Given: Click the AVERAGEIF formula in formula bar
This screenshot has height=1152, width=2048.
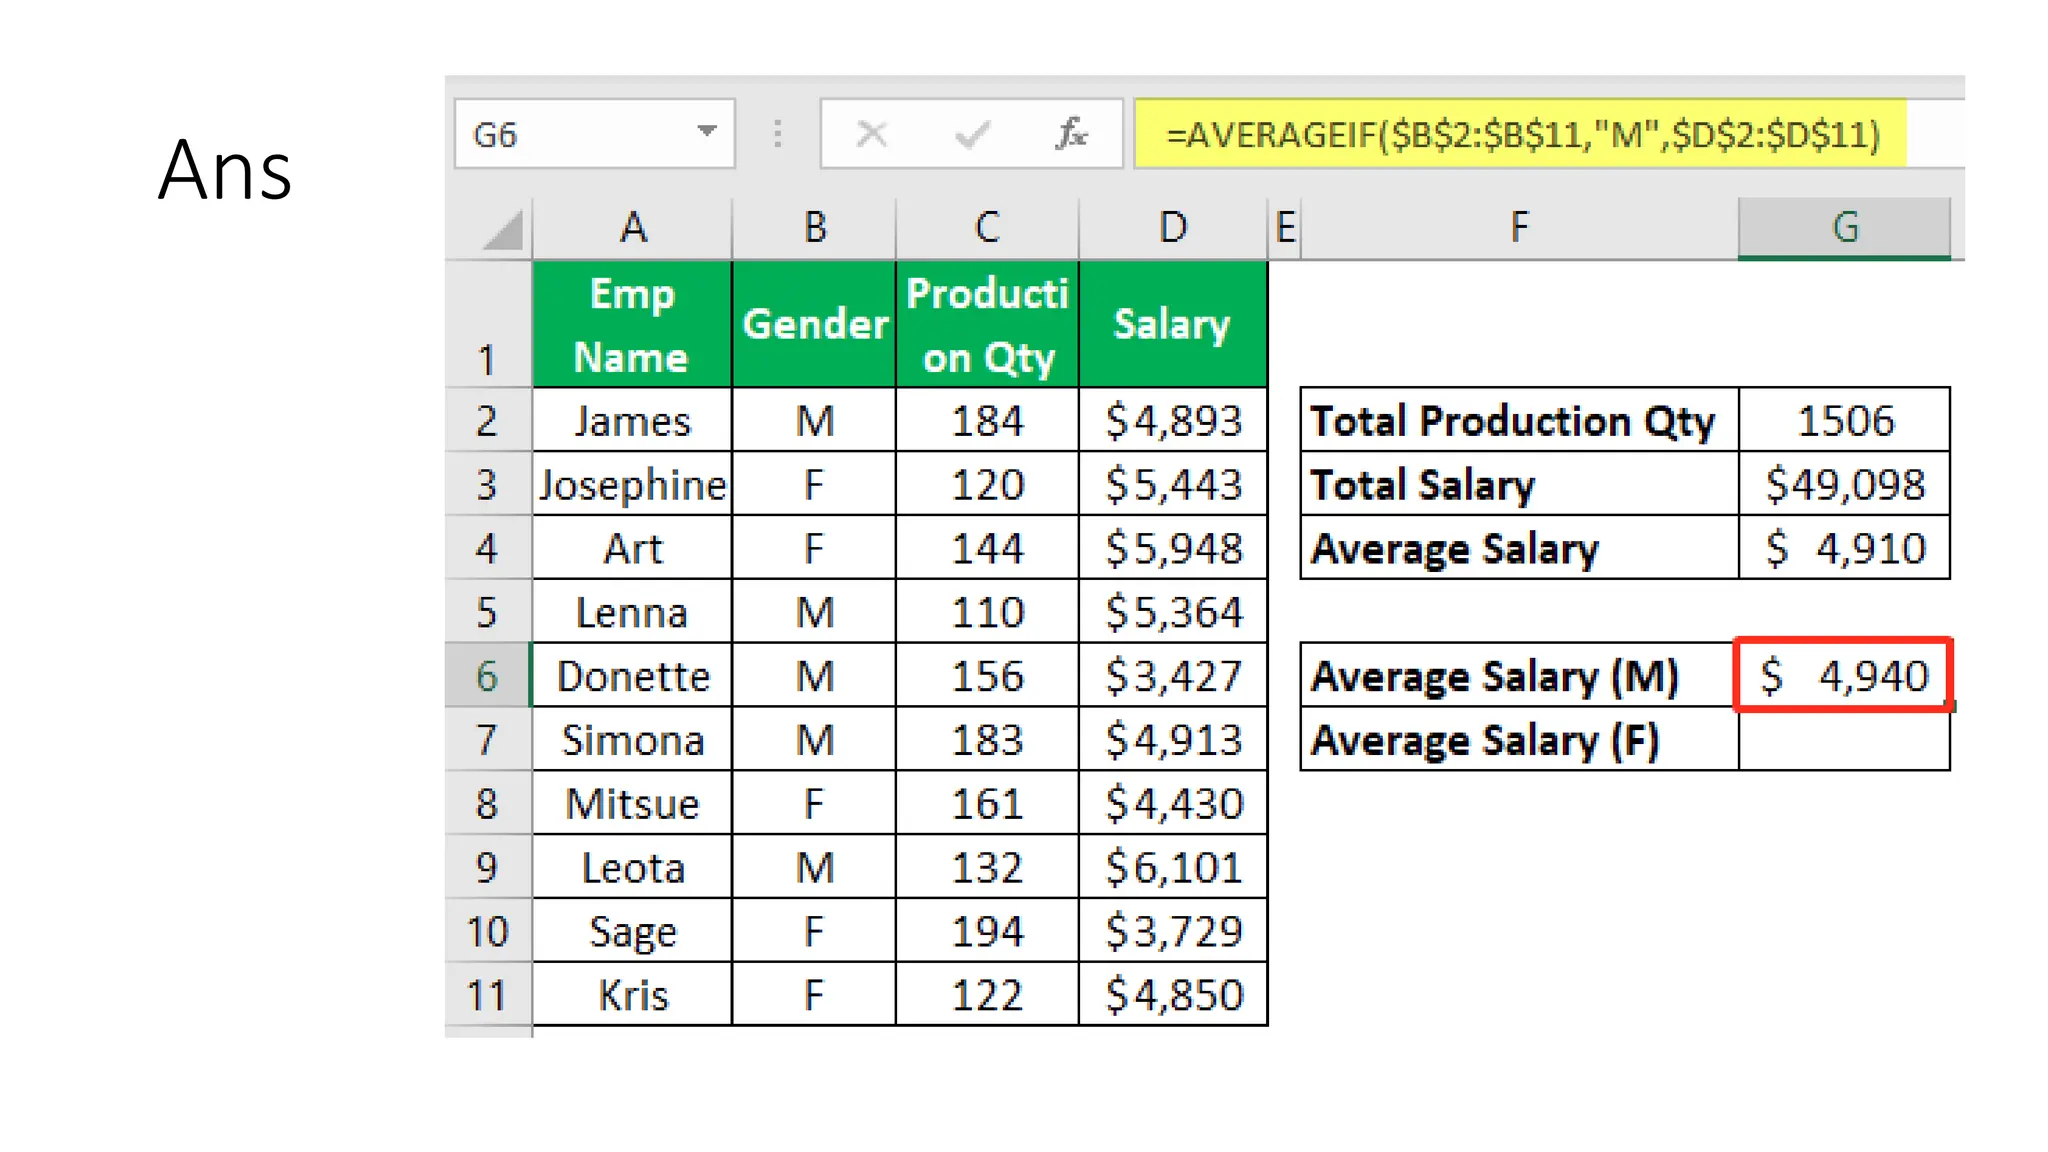Looking at the screenshot, I should pos(1522,133).
